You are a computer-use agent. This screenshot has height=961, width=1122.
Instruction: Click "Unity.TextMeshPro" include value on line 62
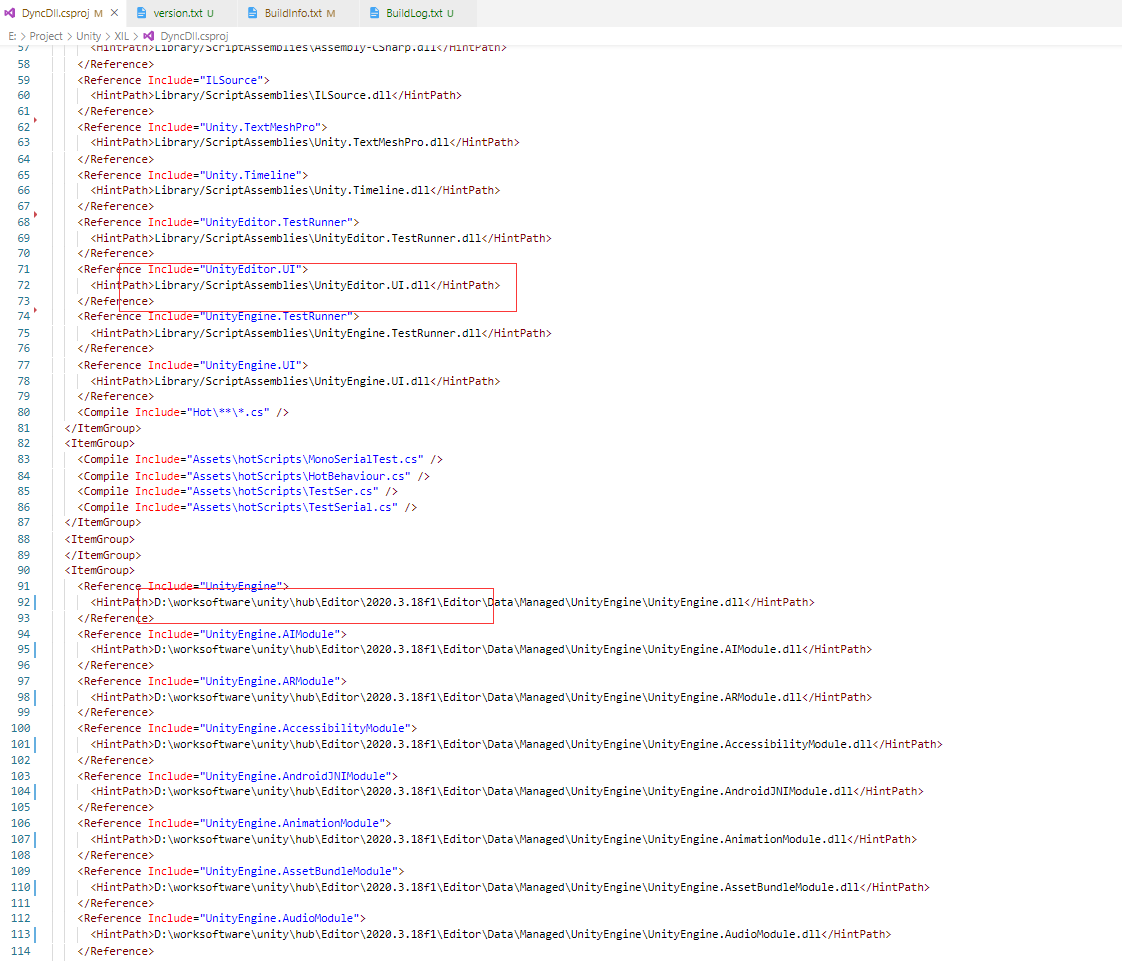point(260,127)
